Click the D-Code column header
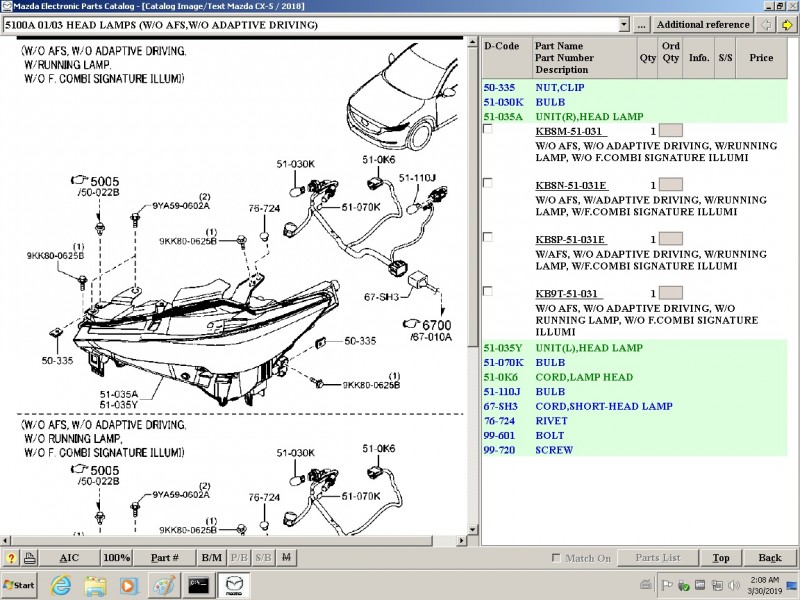800x600 pixels. point(507,57)
